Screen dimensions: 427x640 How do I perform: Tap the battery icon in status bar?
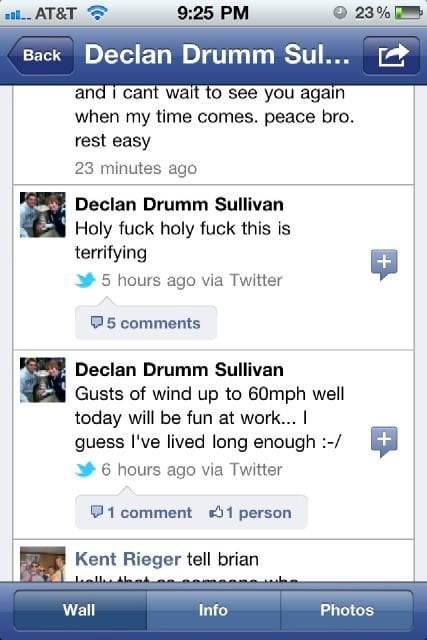click(x=408, y=13)
